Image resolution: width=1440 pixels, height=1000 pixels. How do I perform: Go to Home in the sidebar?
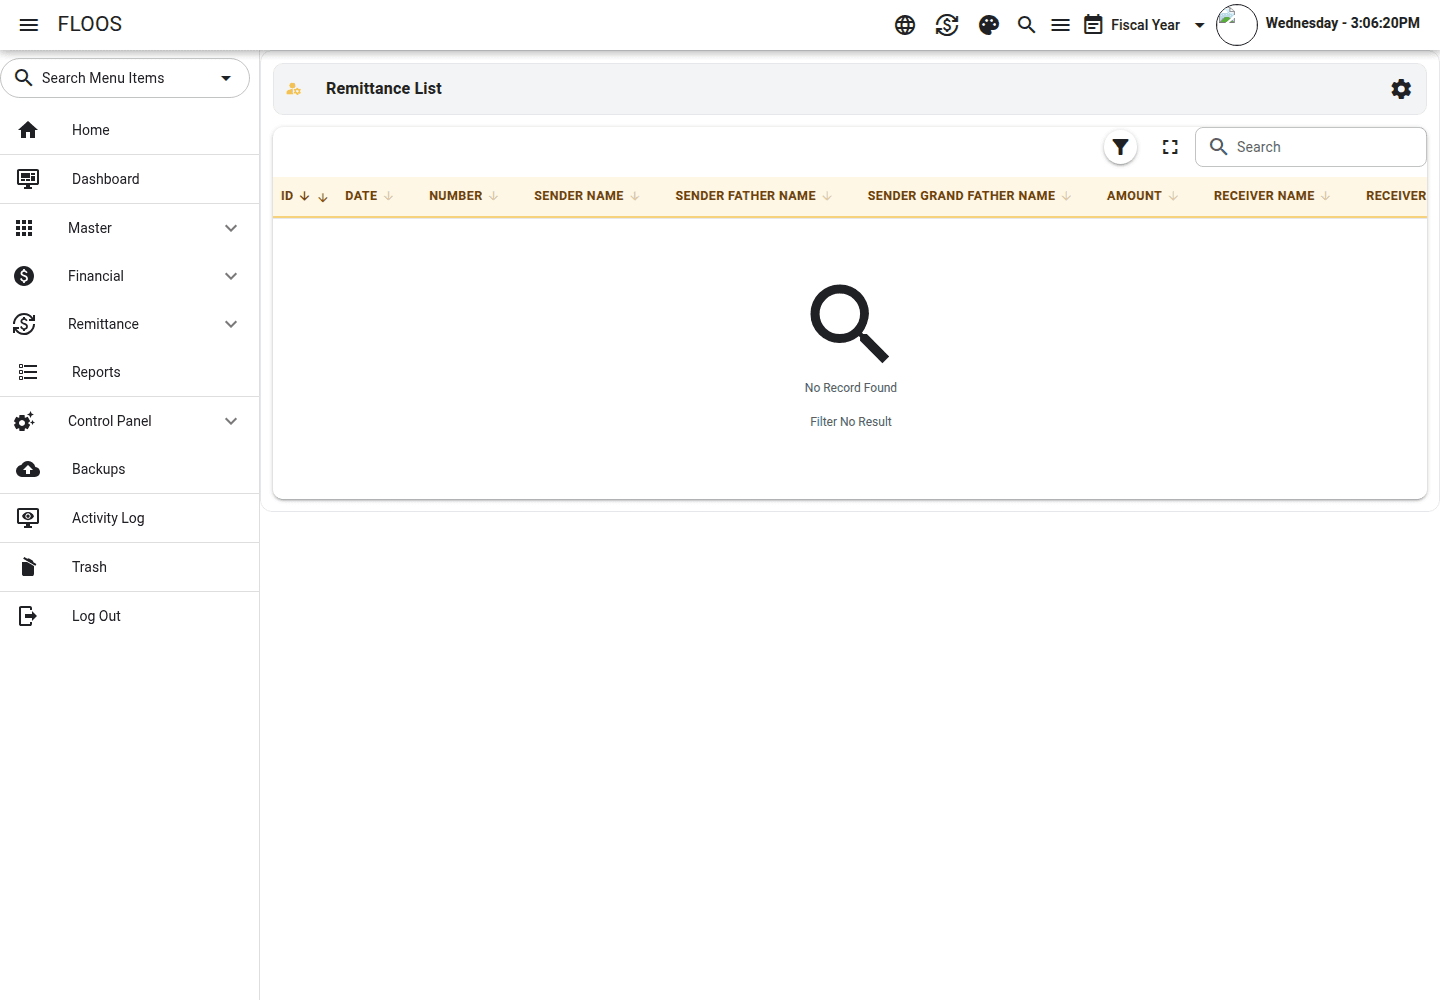(x=130, y=130)
